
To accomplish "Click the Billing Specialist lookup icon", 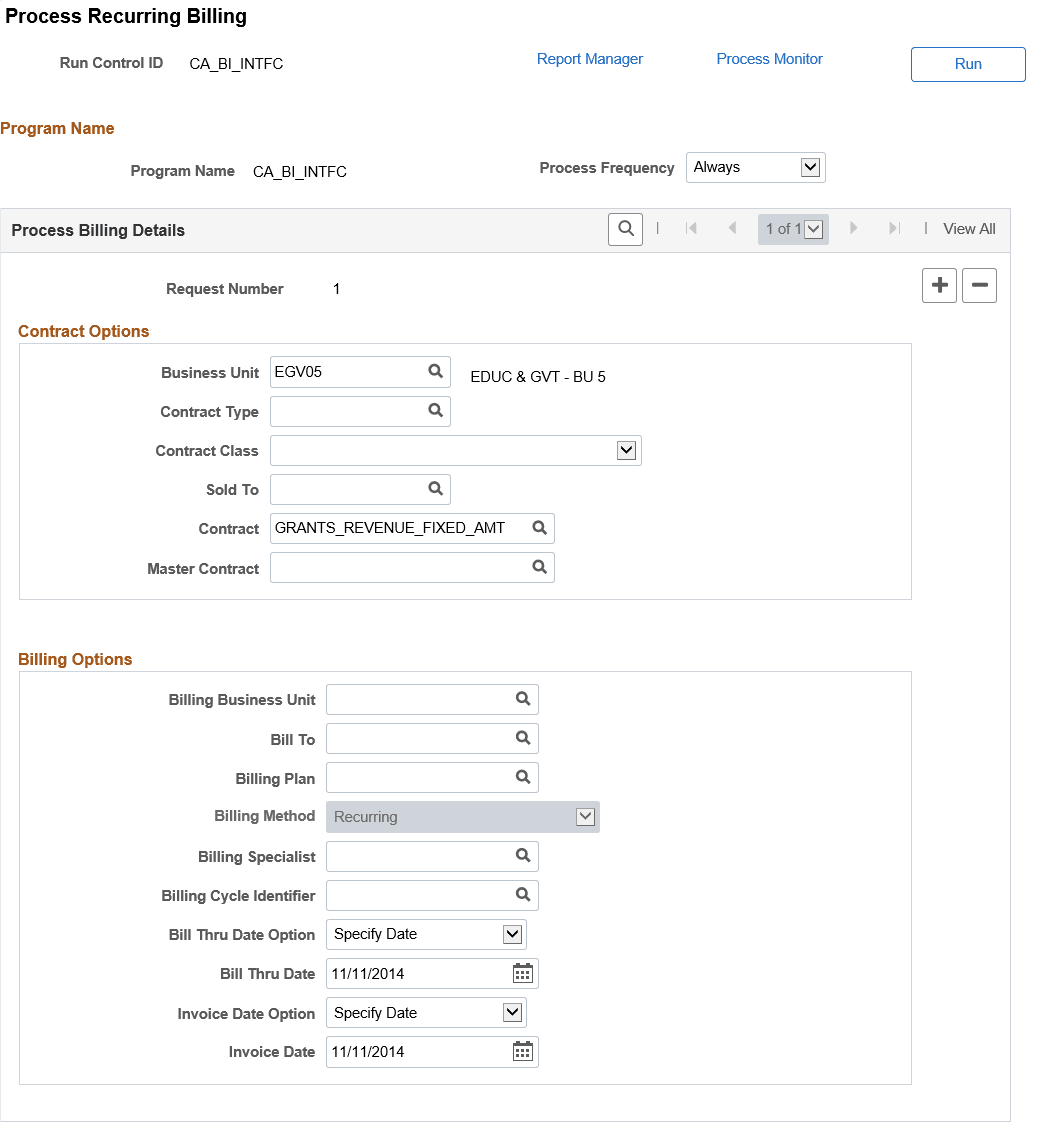I will point(521,856).
